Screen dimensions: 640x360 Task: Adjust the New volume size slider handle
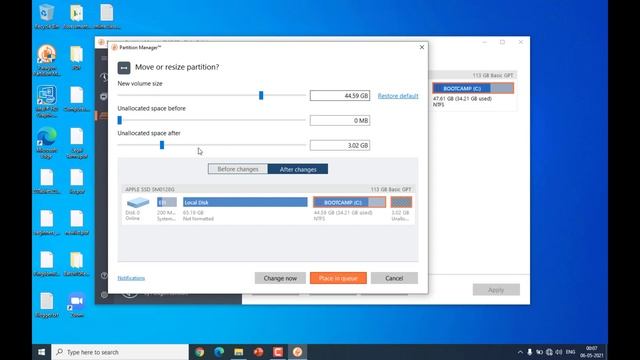[261, 96]
